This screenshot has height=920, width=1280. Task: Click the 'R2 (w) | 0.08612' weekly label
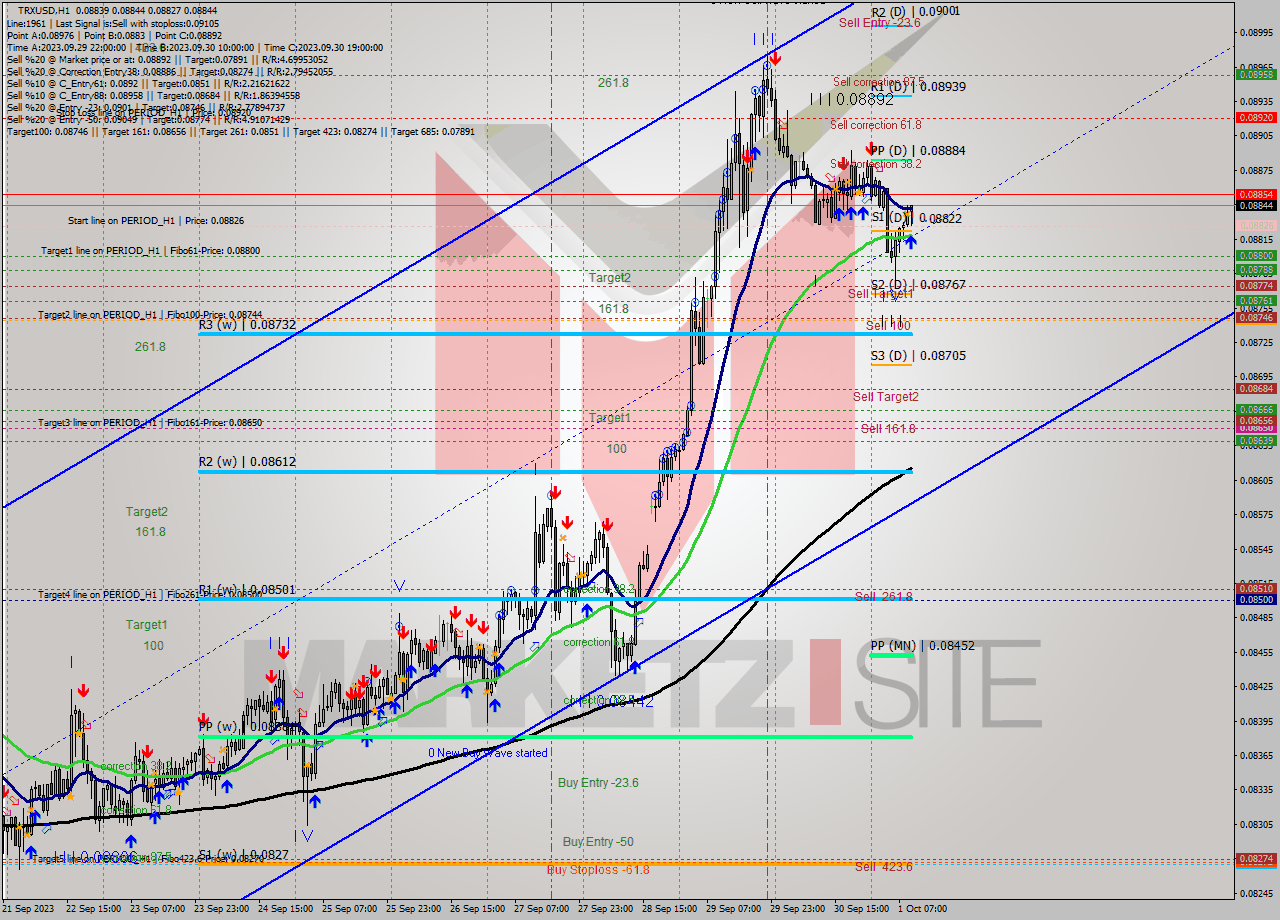click(x=247, y=462)
